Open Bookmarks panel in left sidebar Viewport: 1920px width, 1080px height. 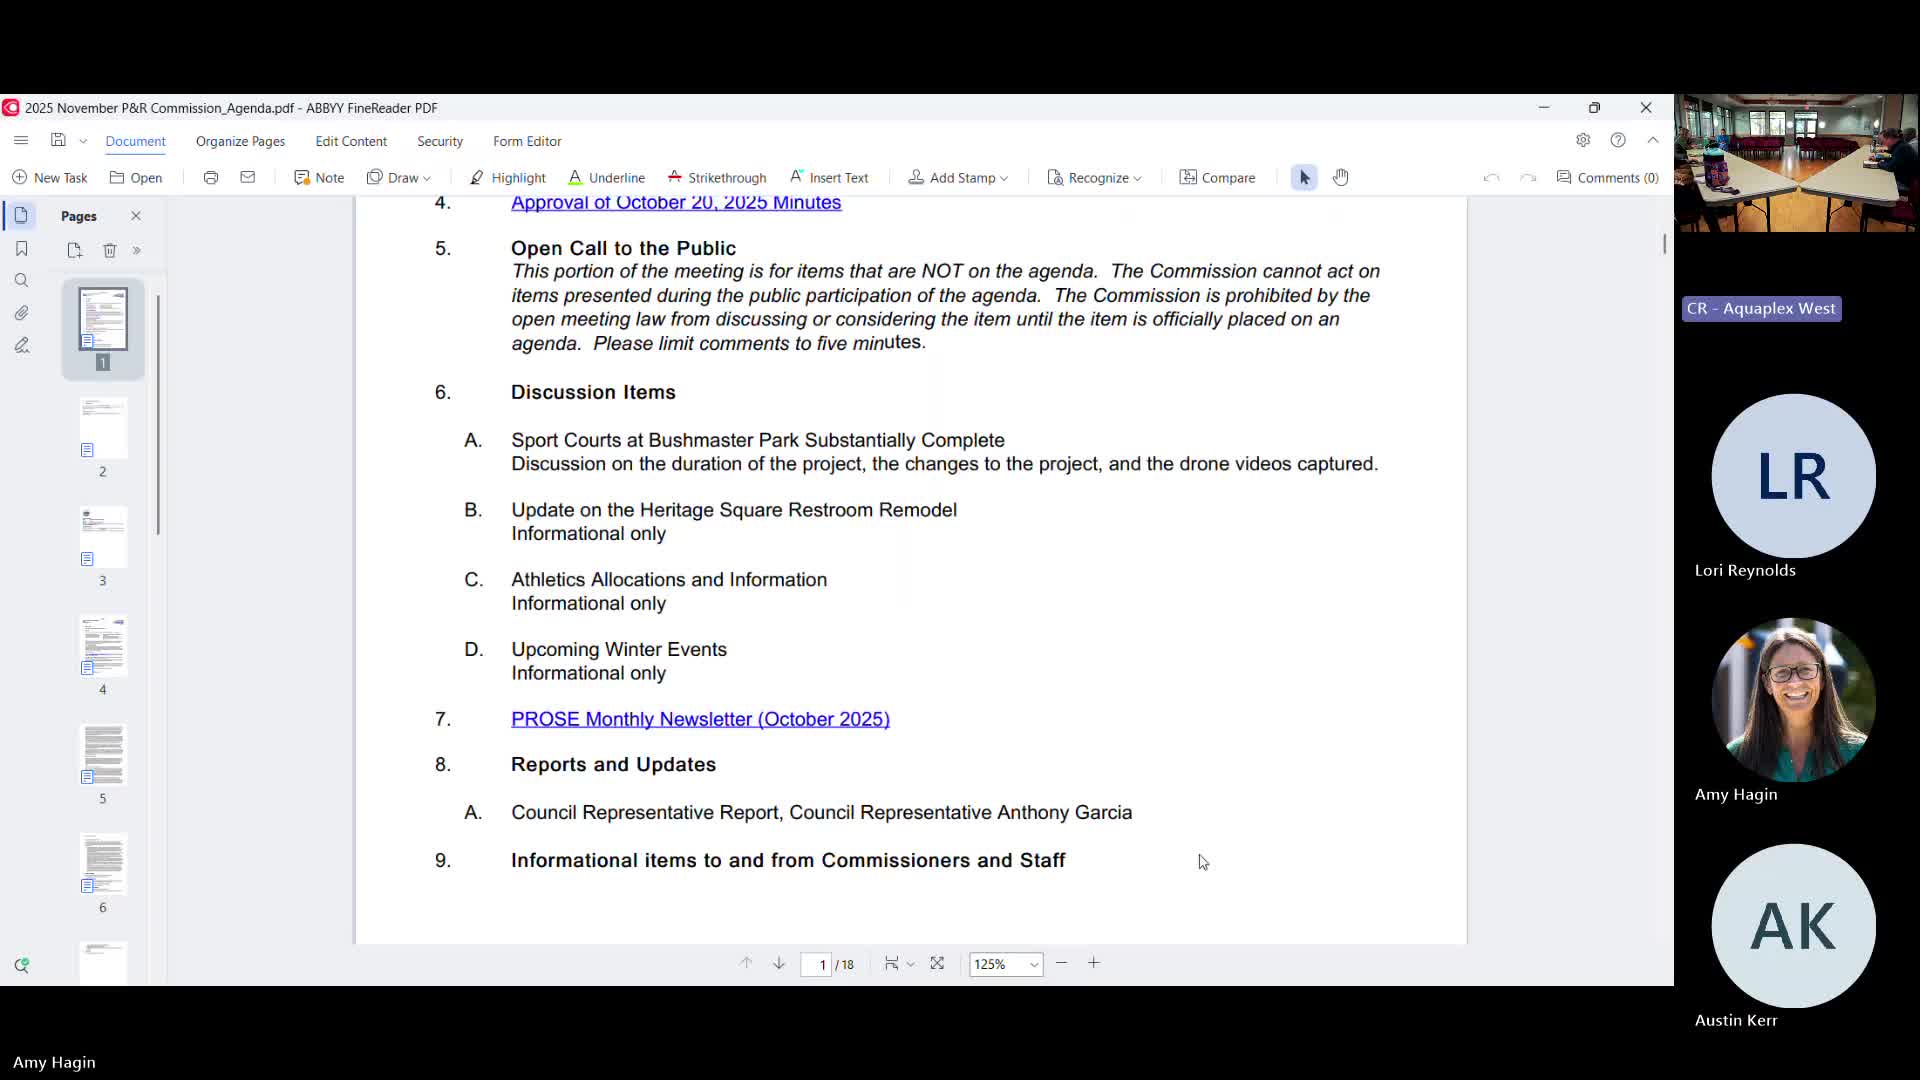tap(21, 249)
